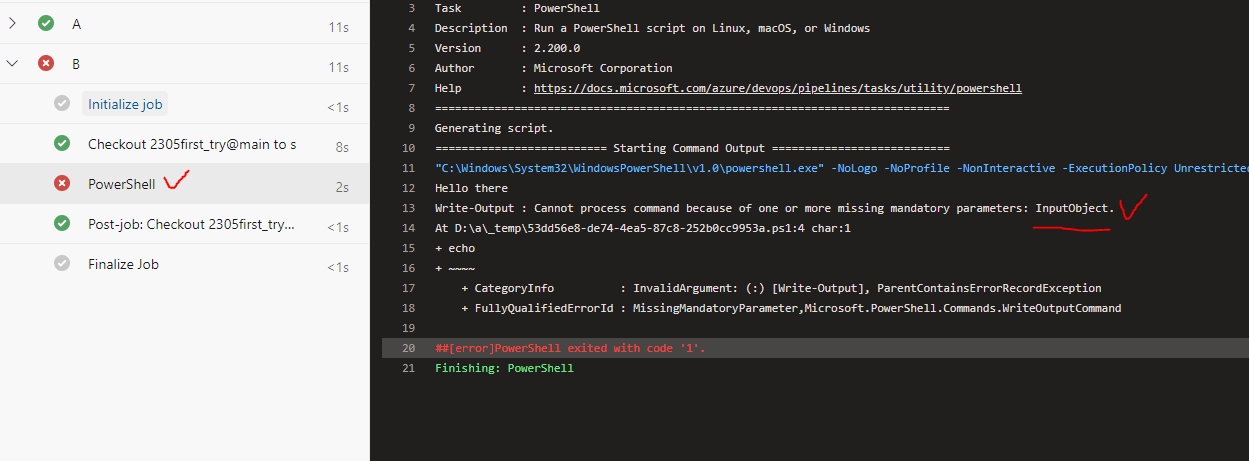Viewport: 1249px width, 461px height.
Task: Click '+ echo' log line
Action: coord(455,248)
